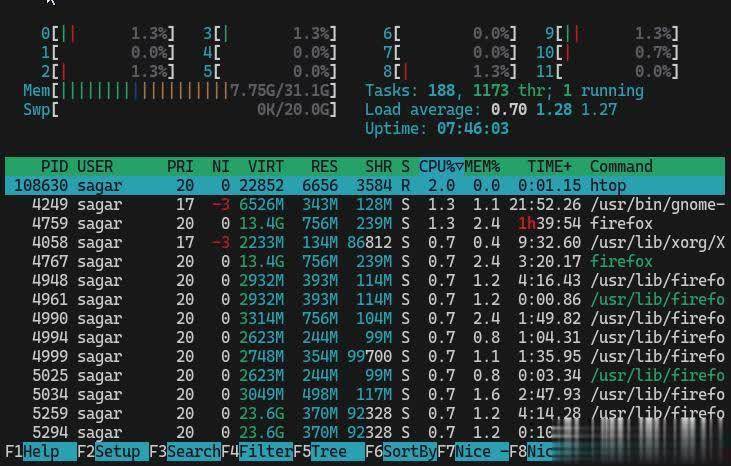Screen dimensions: 731x466
Task: Click the PID column header
Action: click(54, 166)
